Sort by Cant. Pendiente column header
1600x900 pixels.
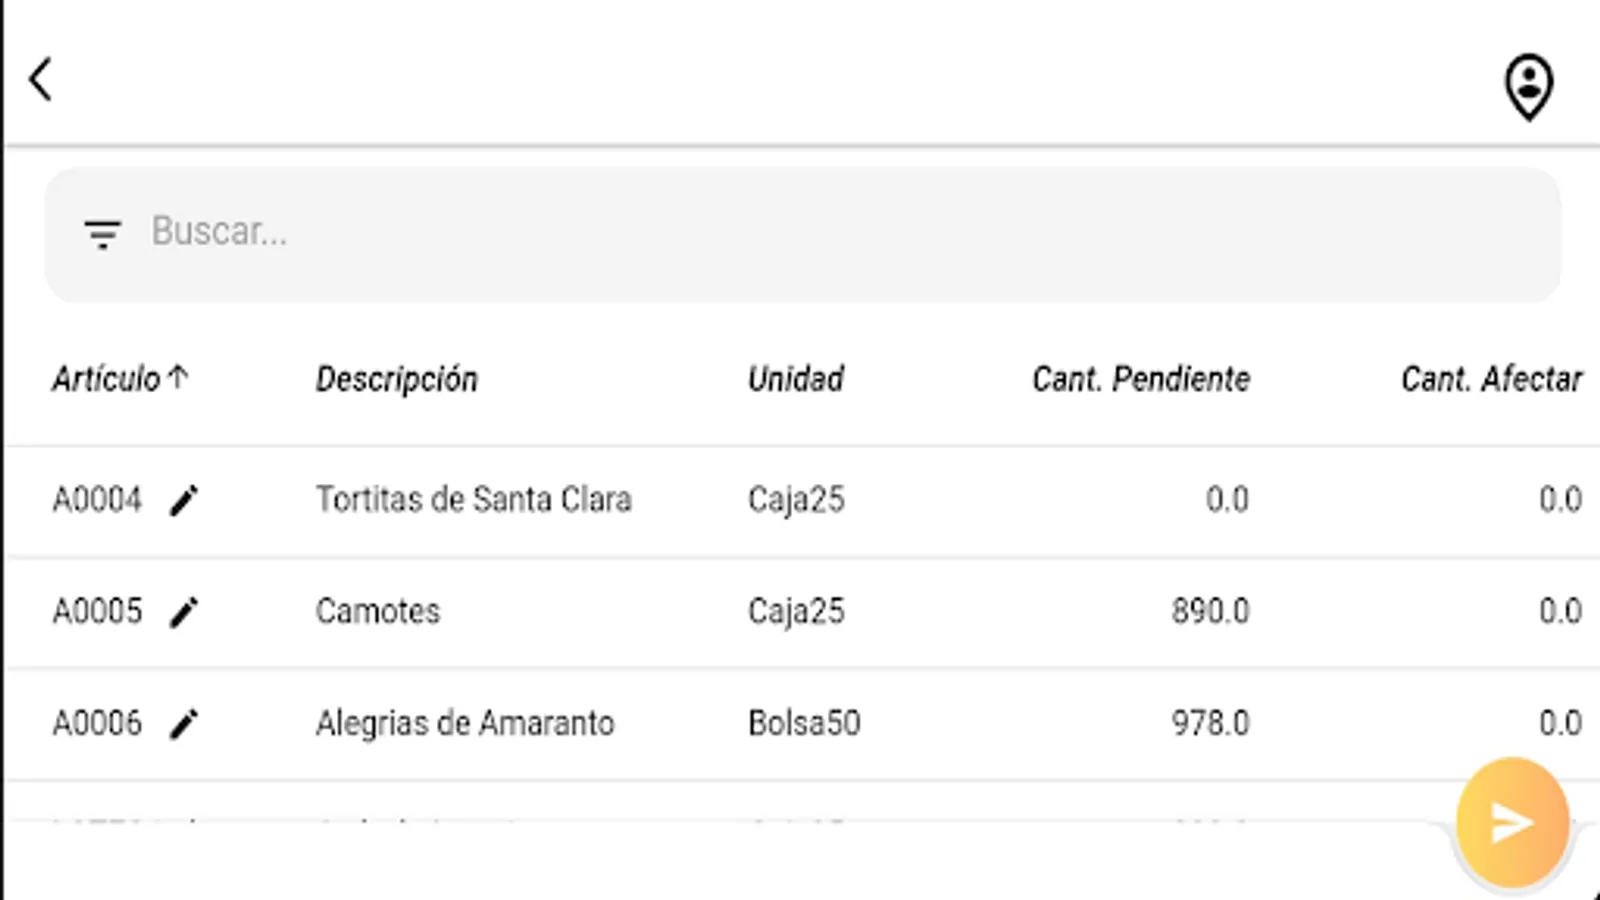1141,379
